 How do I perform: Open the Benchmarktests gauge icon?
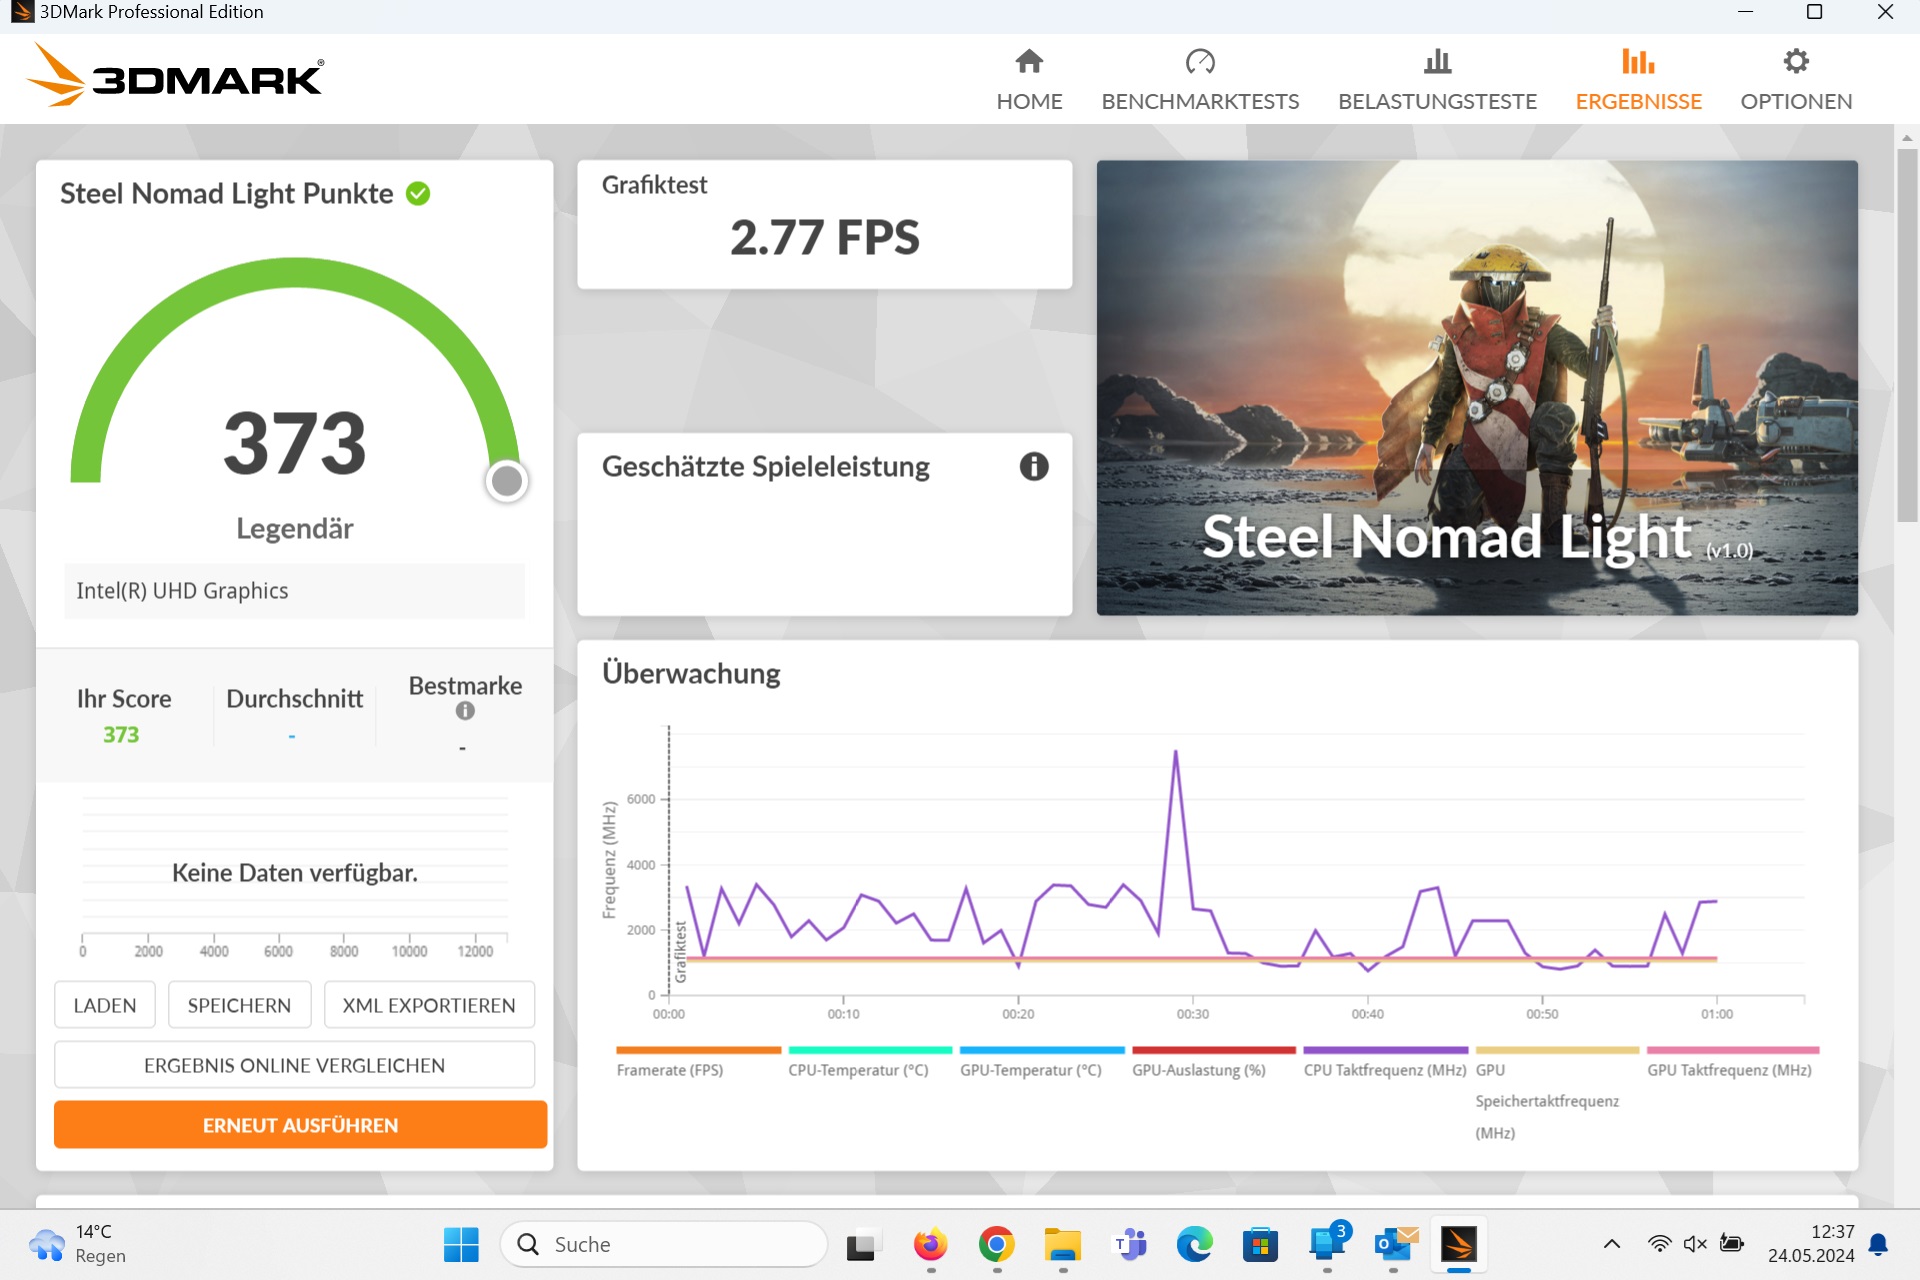click(1199, 62)
